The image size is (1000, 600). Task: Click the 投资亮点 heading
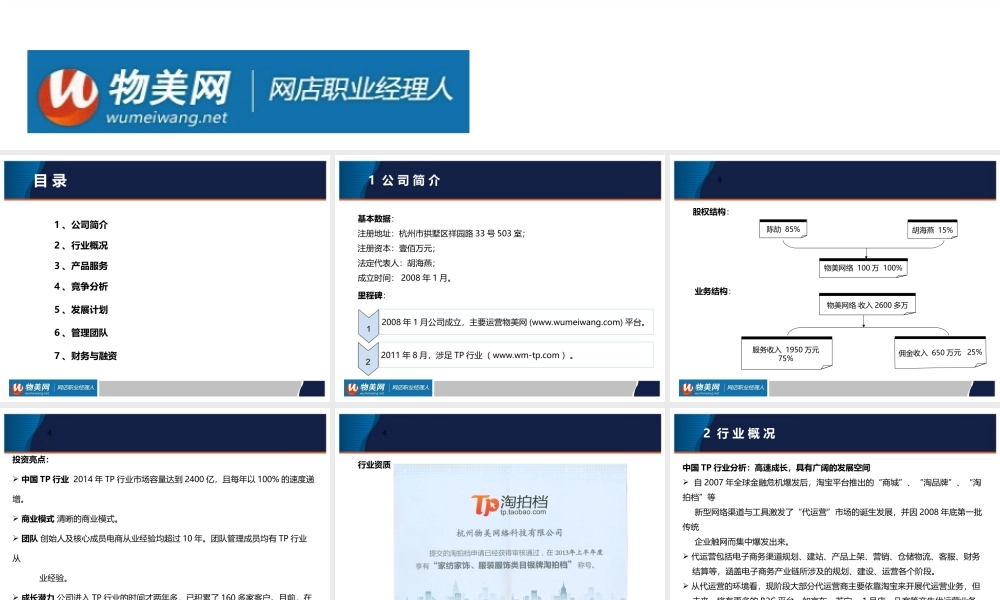(x=30, y=459)
